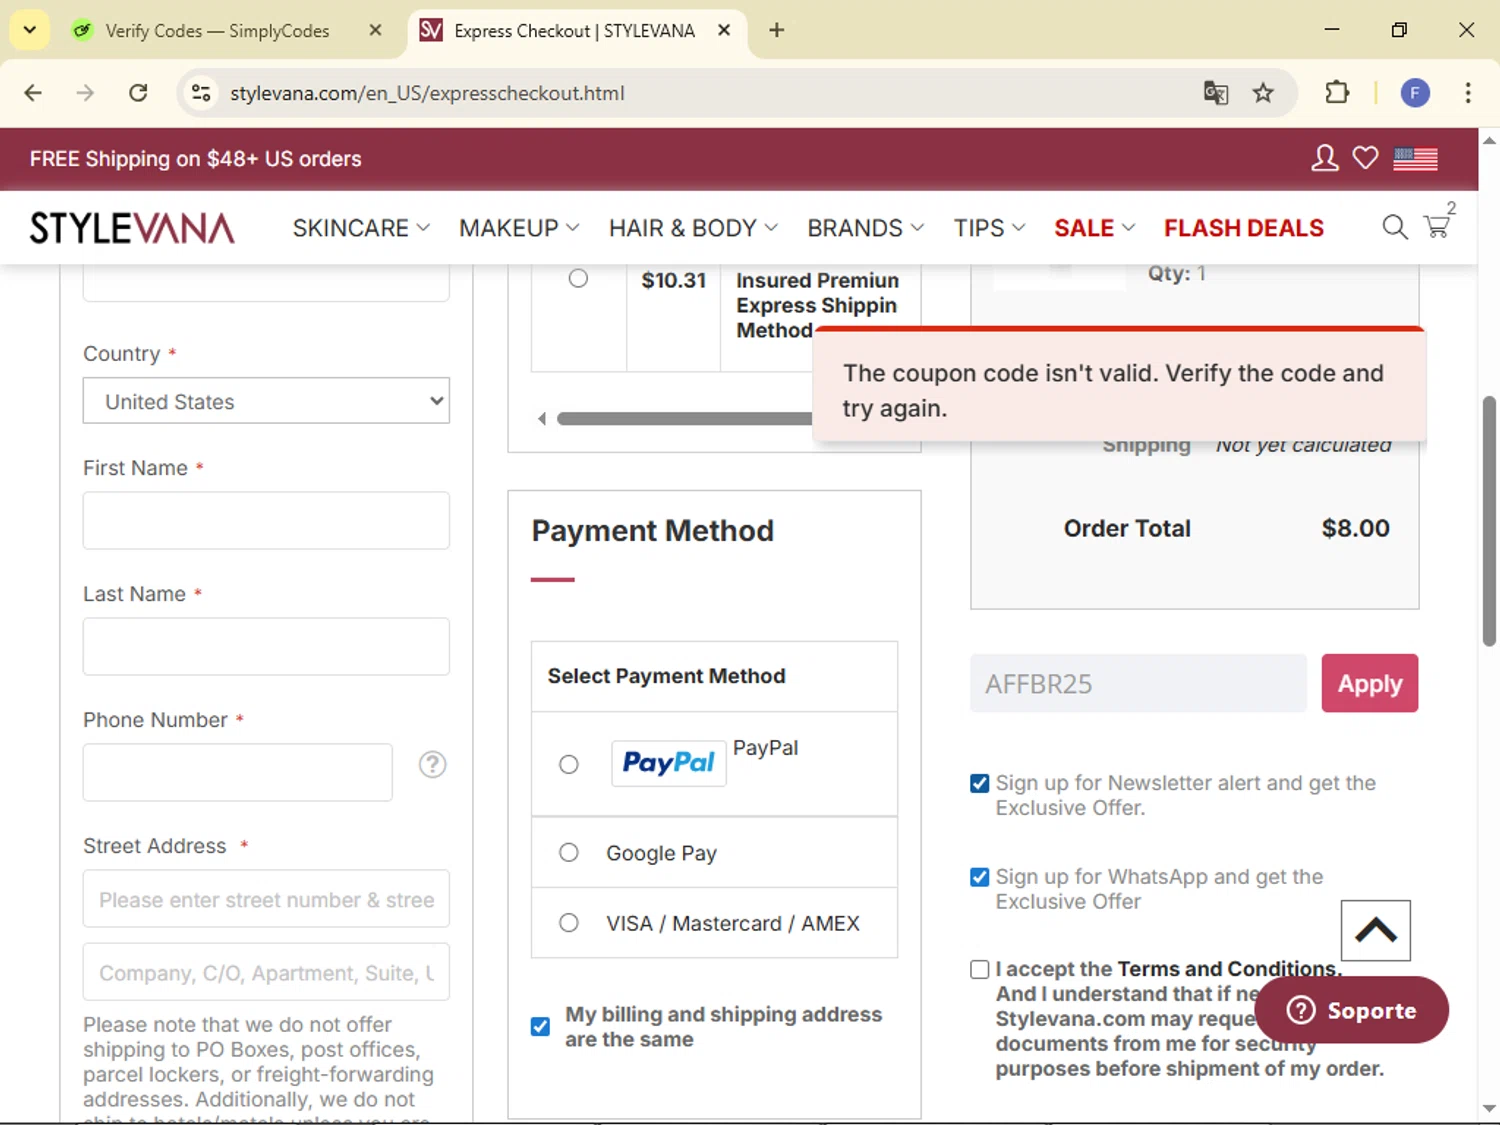Bookmark this page with the star icon
This screenshot has height=1125, width=1500.
click(x=1263, y=93)
